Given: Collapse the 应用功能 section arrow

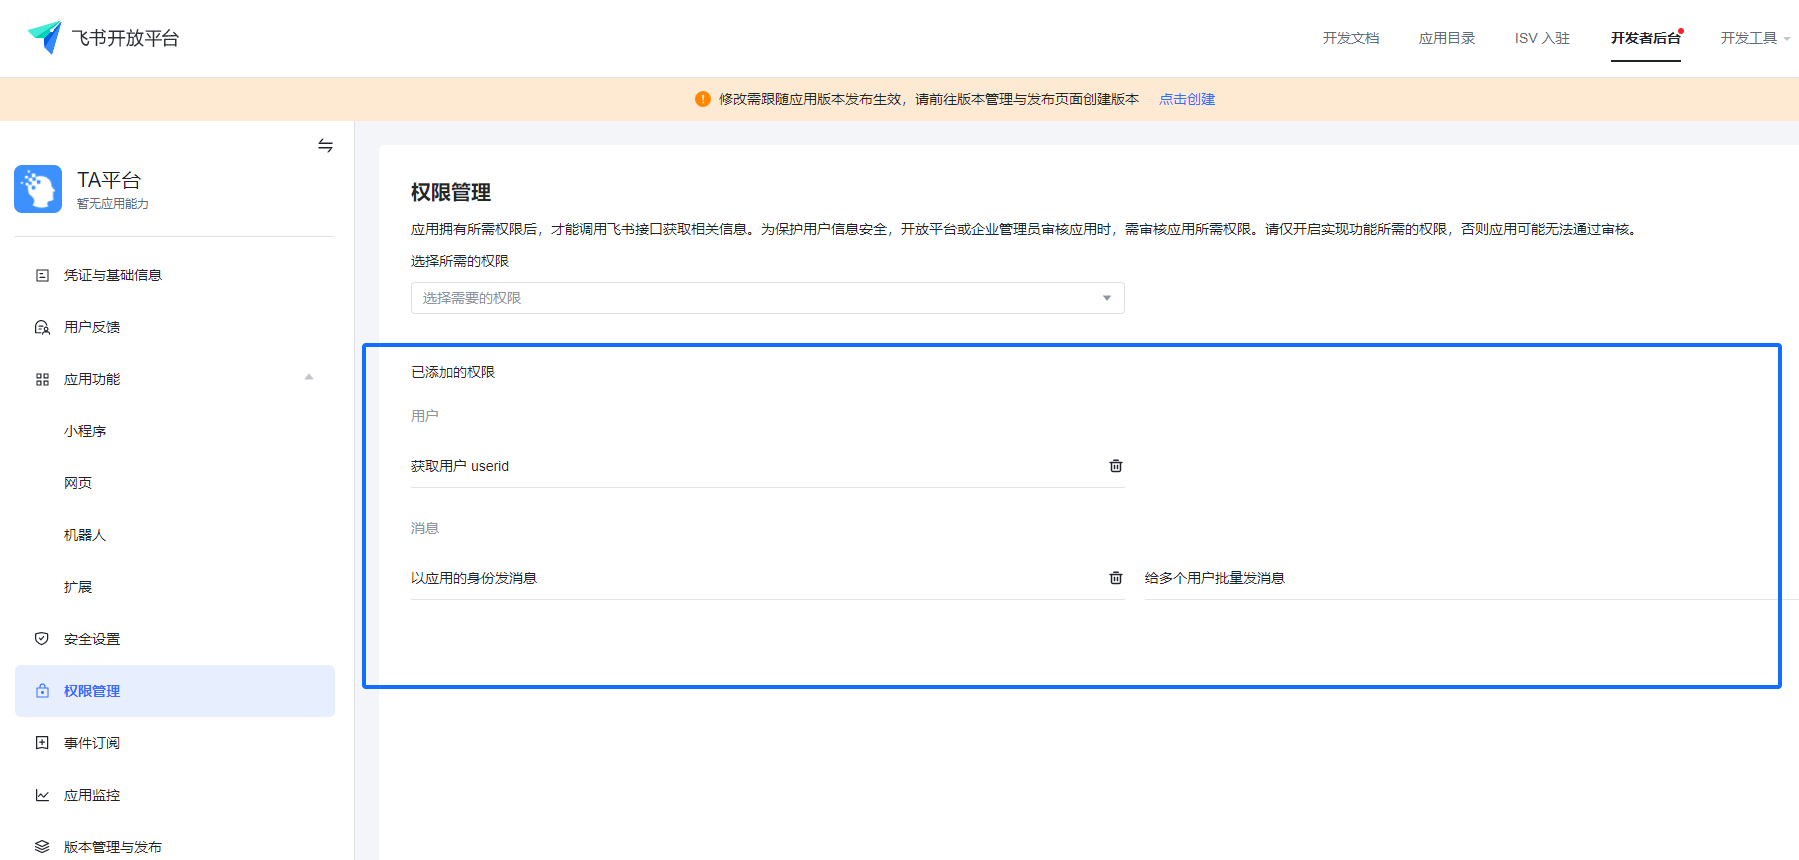Looking at the screenshot, I should coord(309,378).
